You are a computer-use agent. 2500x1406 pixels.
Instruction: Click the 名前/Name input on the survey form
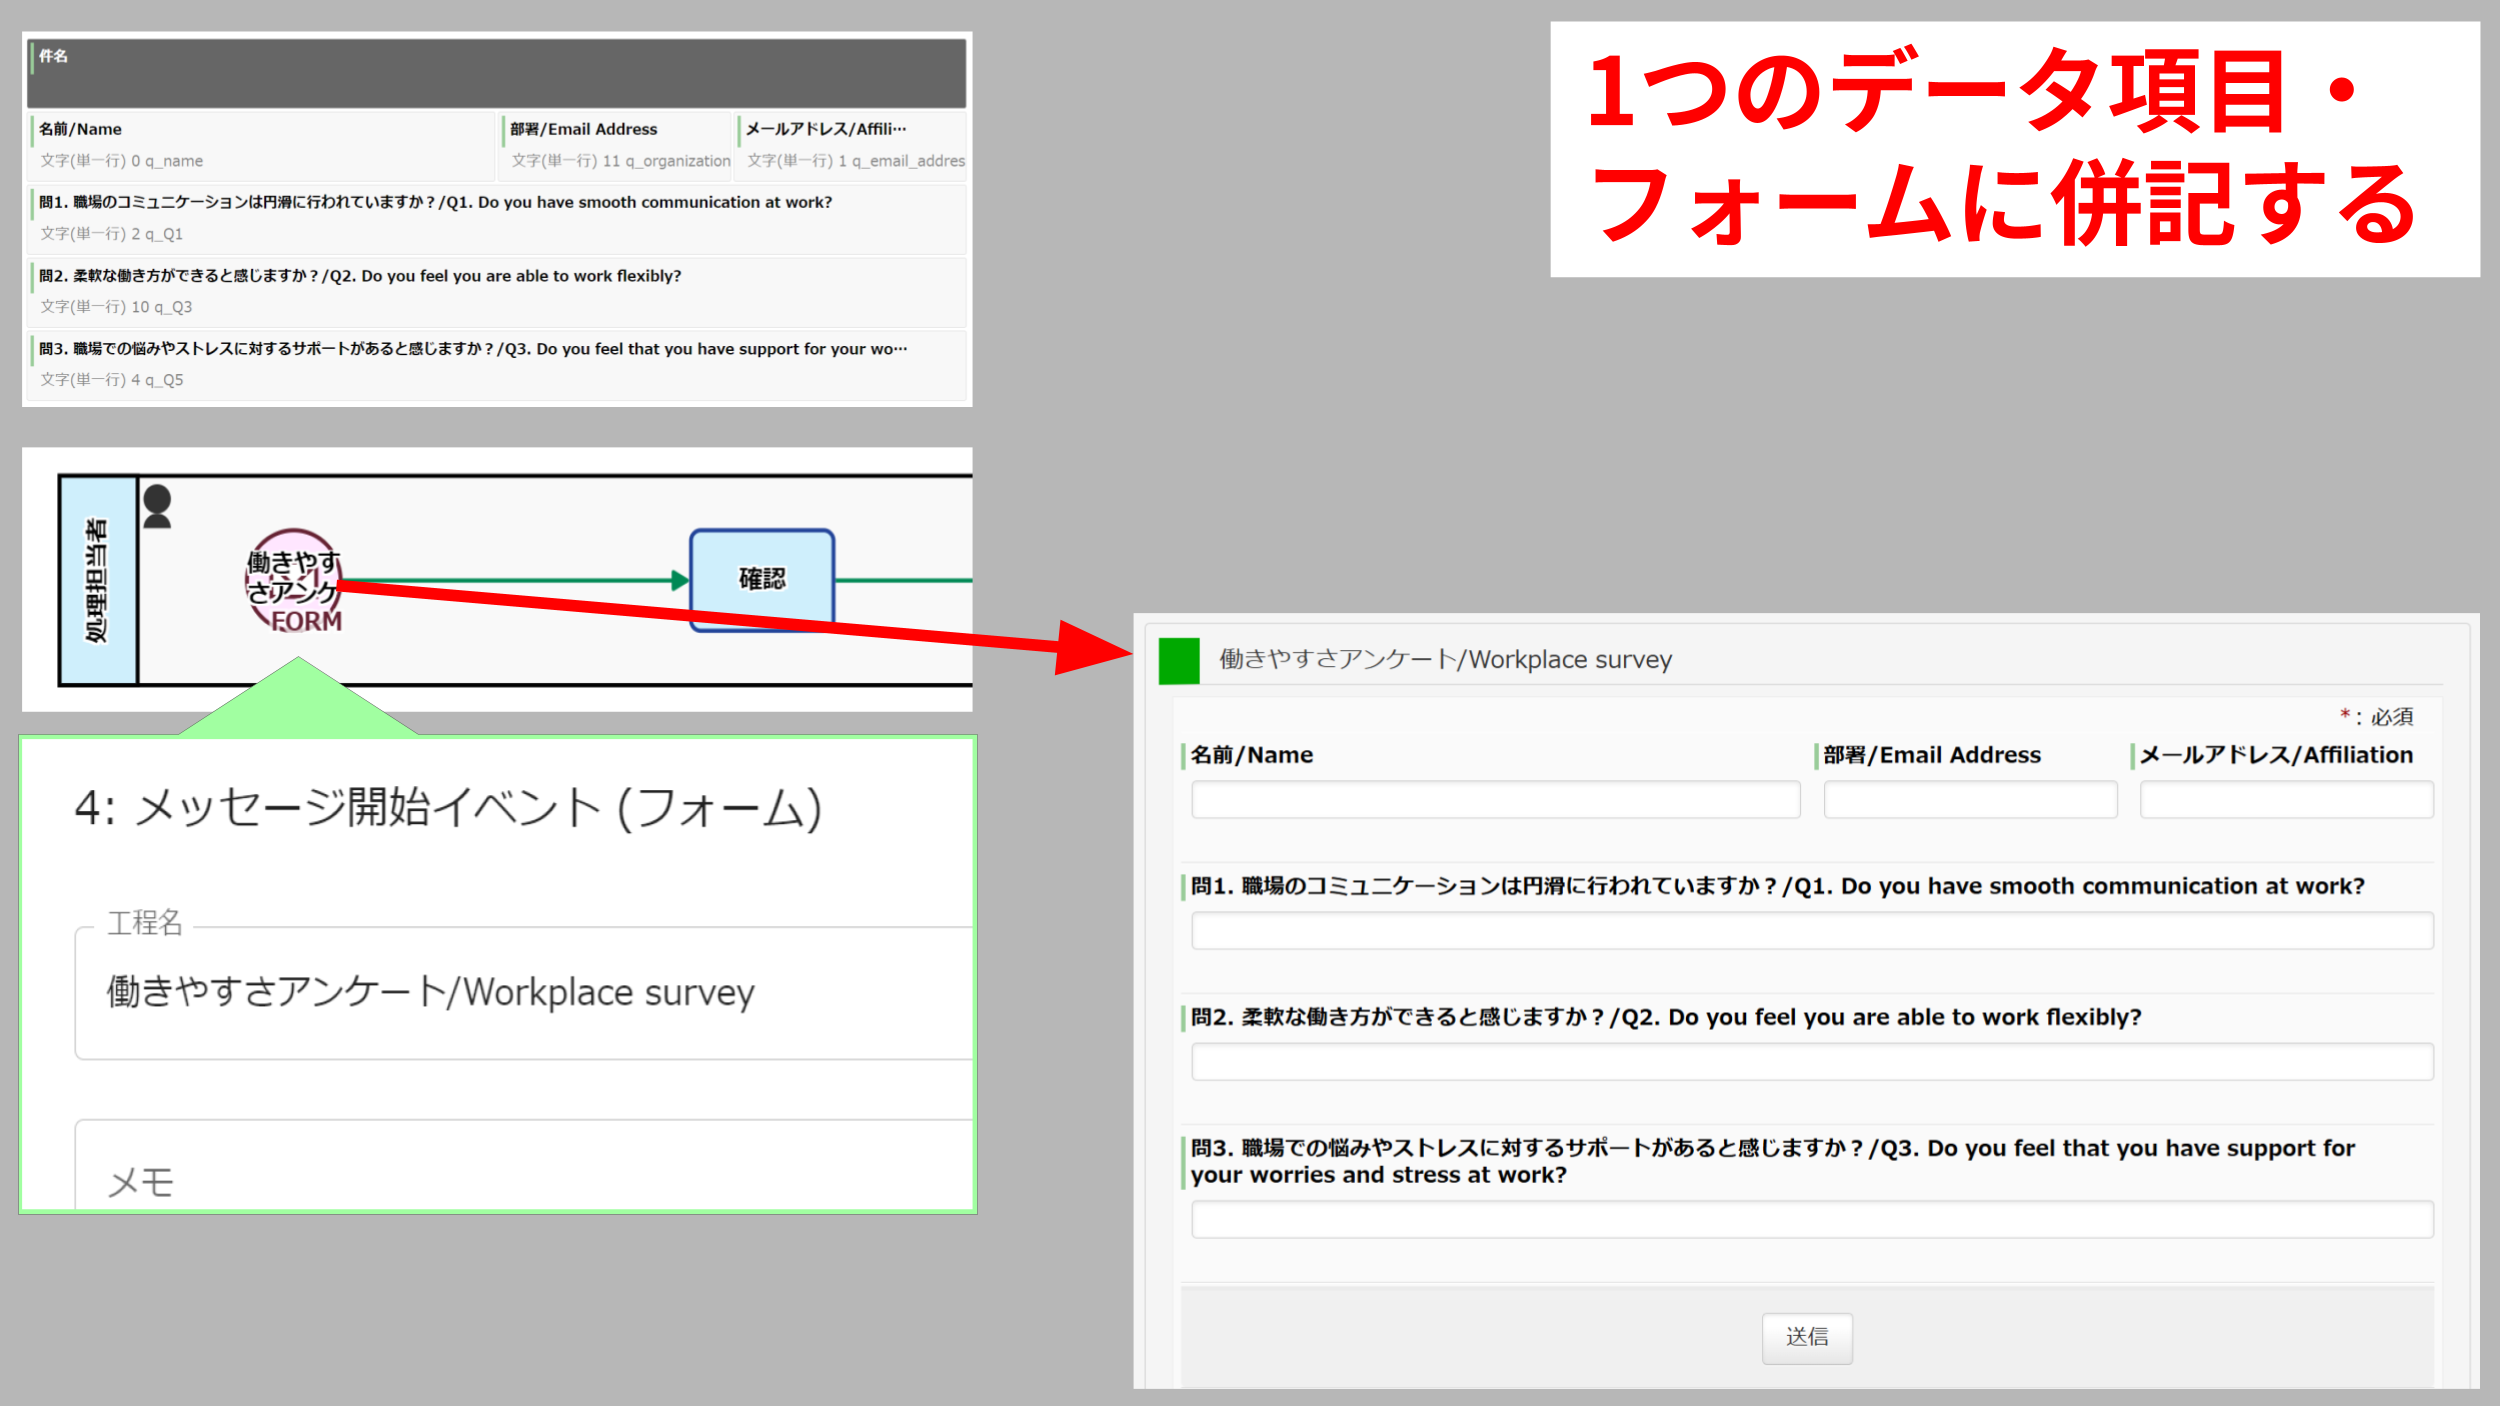point(1494,799)
